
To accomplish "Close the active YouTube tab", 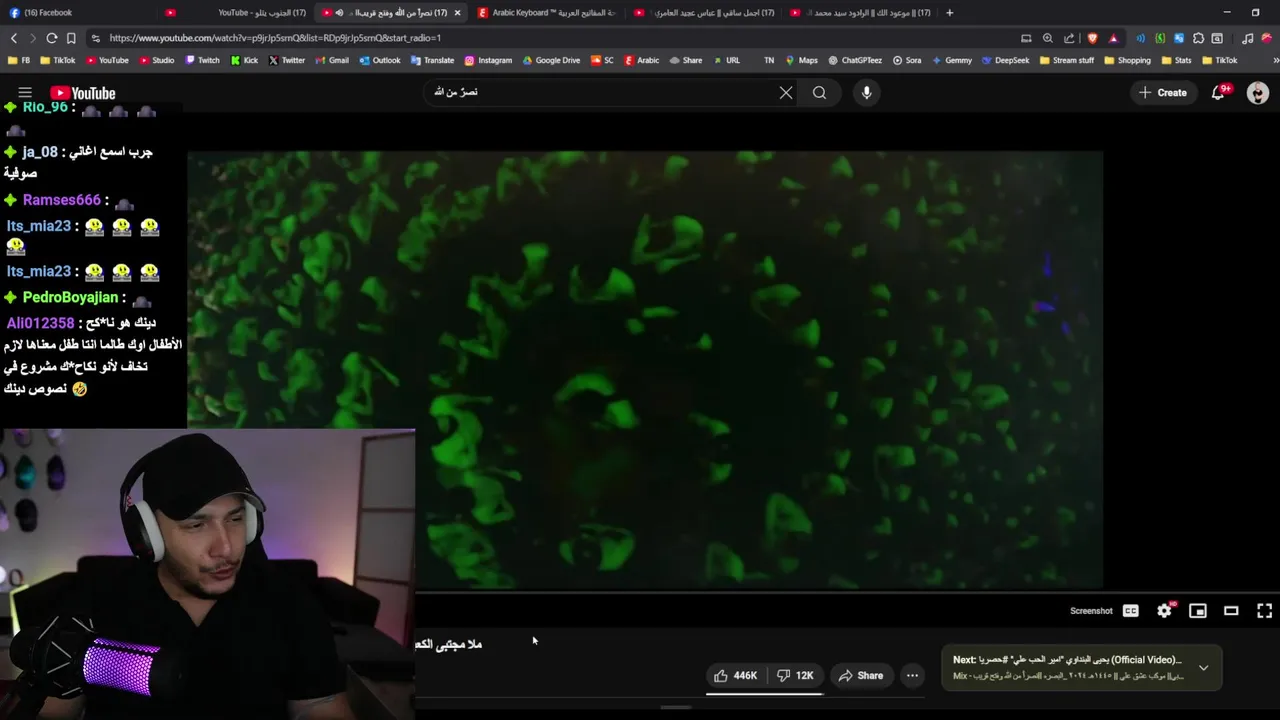I will tap(457, 13).
